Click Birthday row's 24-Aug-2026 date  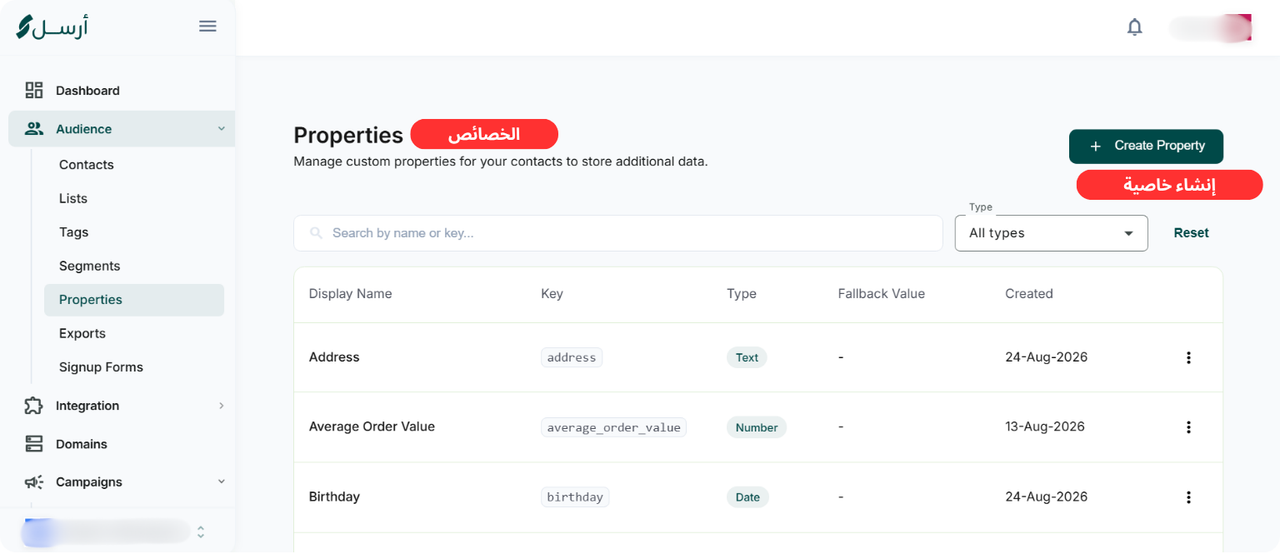point(1046,497)
